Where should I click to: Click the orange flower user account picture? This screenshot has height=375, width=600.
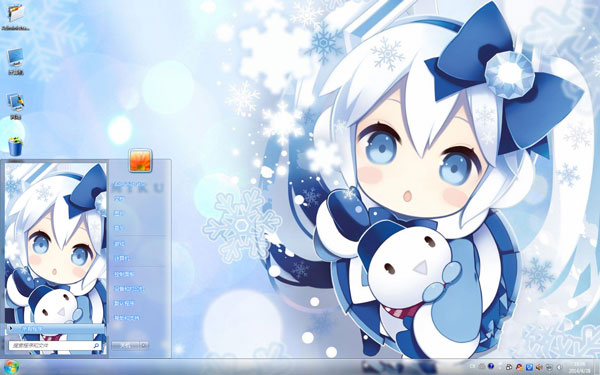[141, 160]
